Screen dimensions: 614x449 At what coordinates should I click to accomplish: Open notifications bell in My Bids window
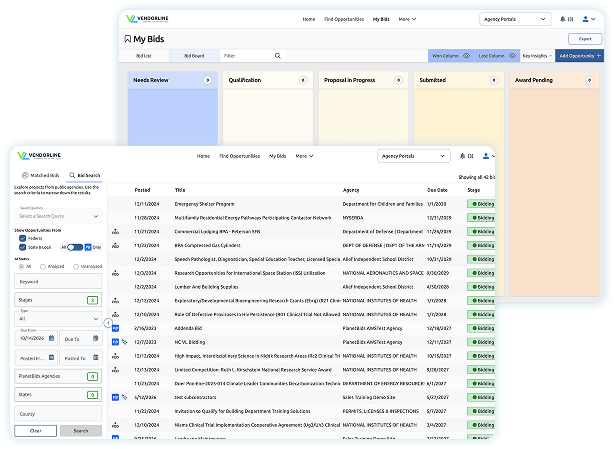[x=562, y=19]
